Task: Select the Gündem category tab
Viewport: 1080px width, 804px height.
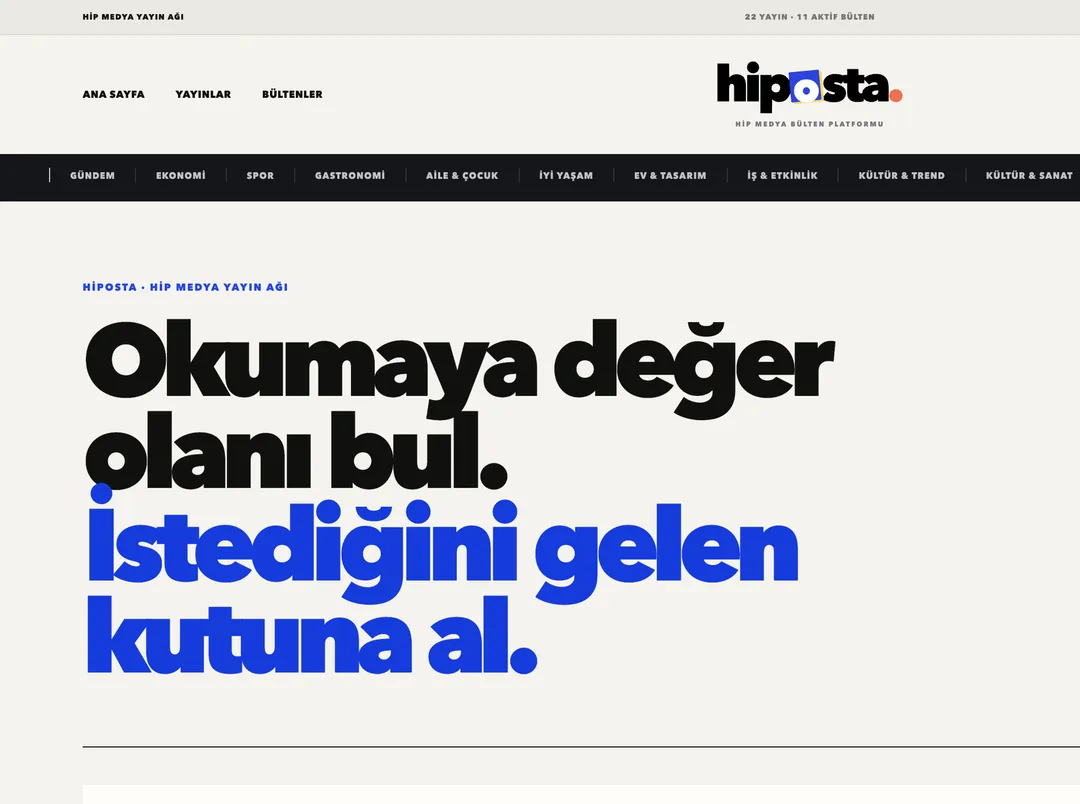Action: [x=92, y=176]
